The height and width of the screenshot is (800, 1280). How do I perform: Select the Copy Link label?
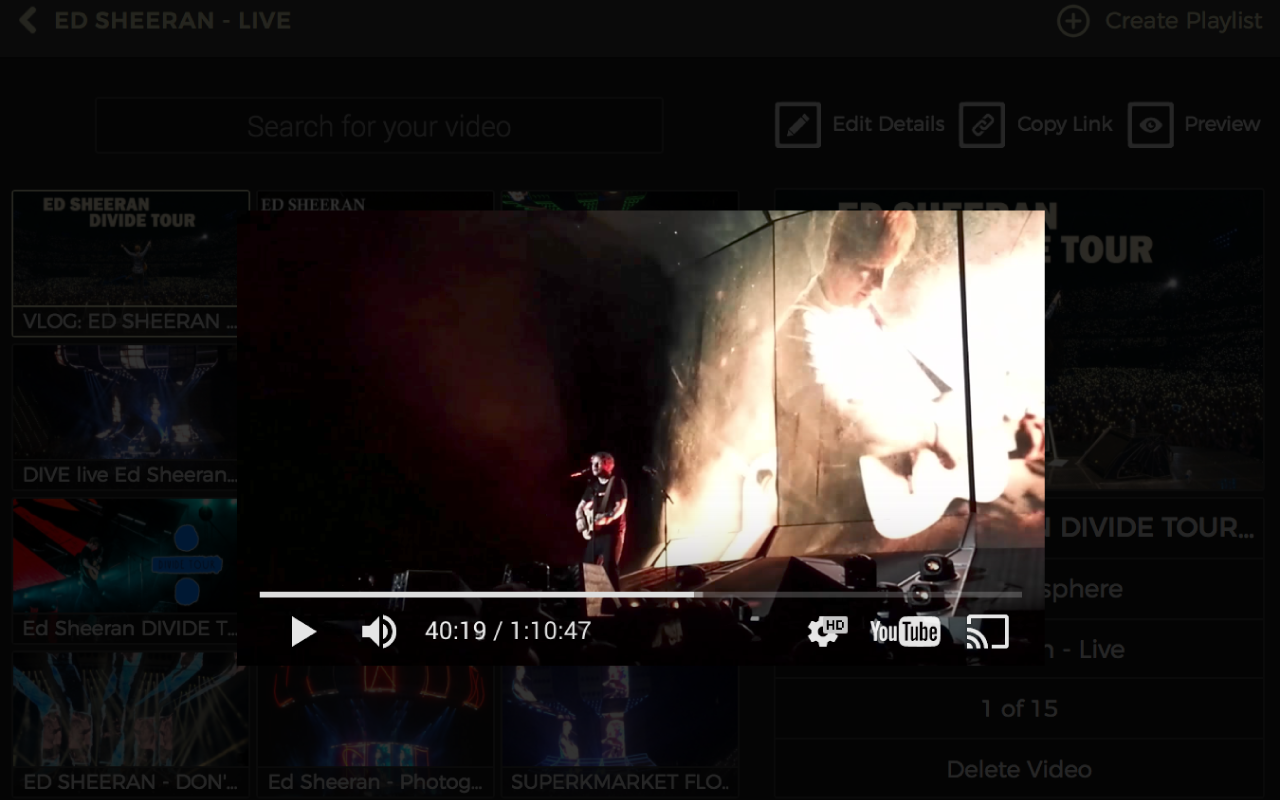point(1064,124)
